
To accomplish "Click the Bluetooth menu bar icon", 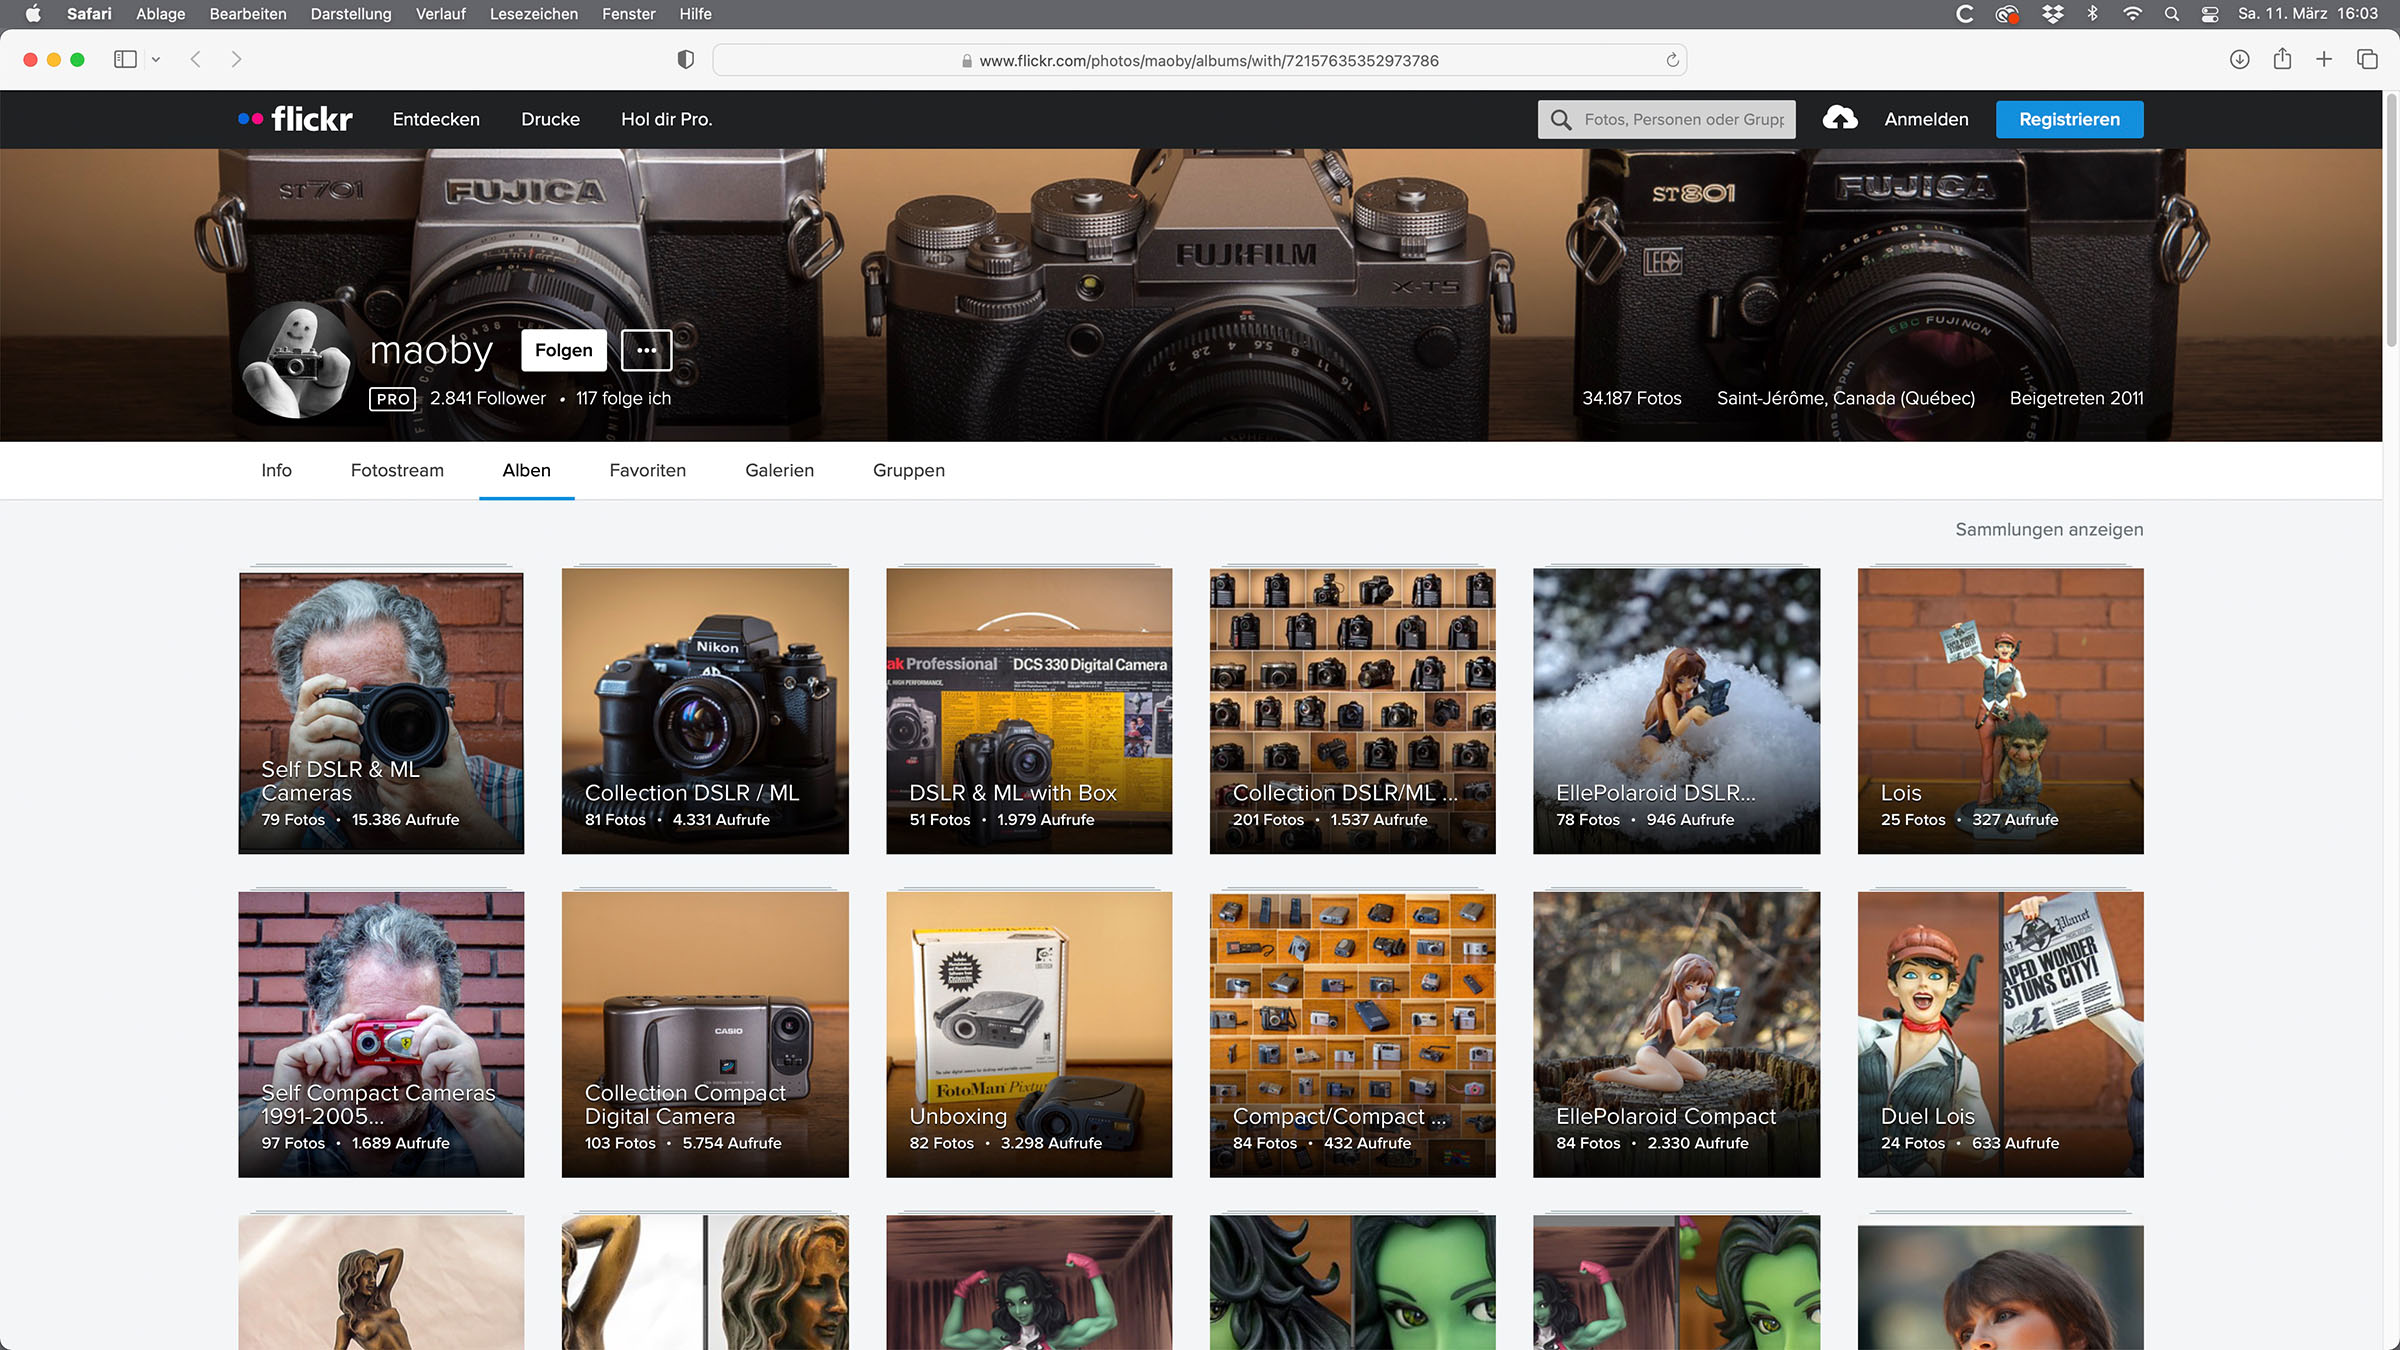I will point(2092,14).
